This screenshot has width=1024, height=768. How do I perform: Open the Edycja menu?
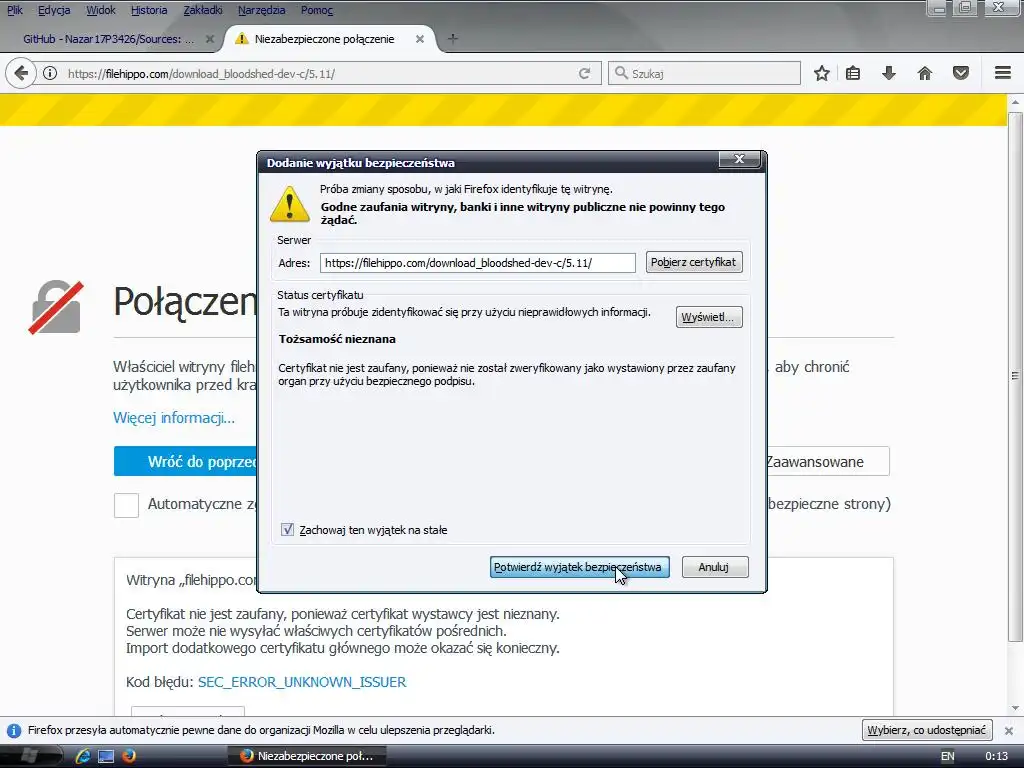pyautogui.click(x=54, y=10)
